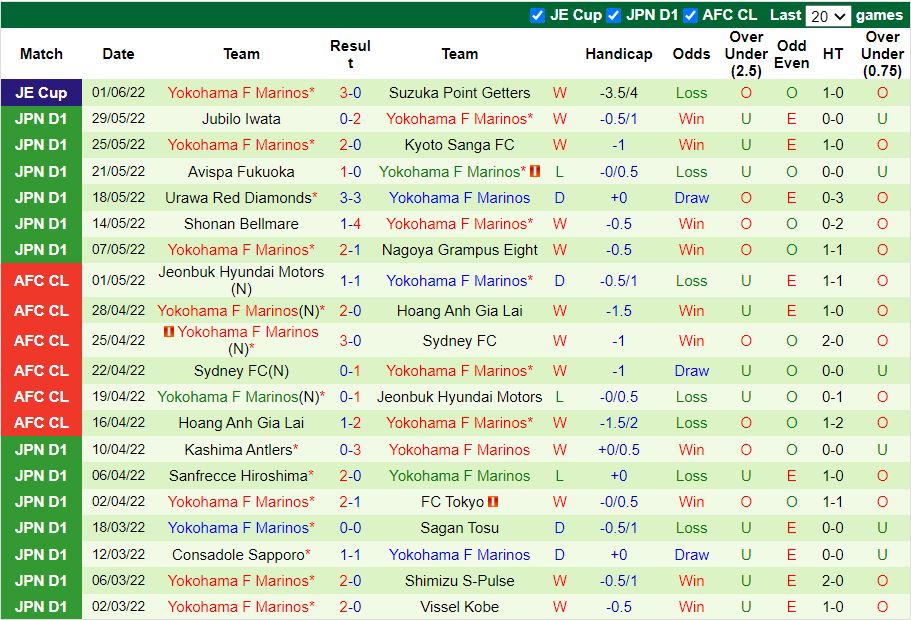The width and height of the screenshot is (911, 620).
Task: Uncheck the JE Cup checkbox
Action: pyautogui.click(x=537, y=16)
